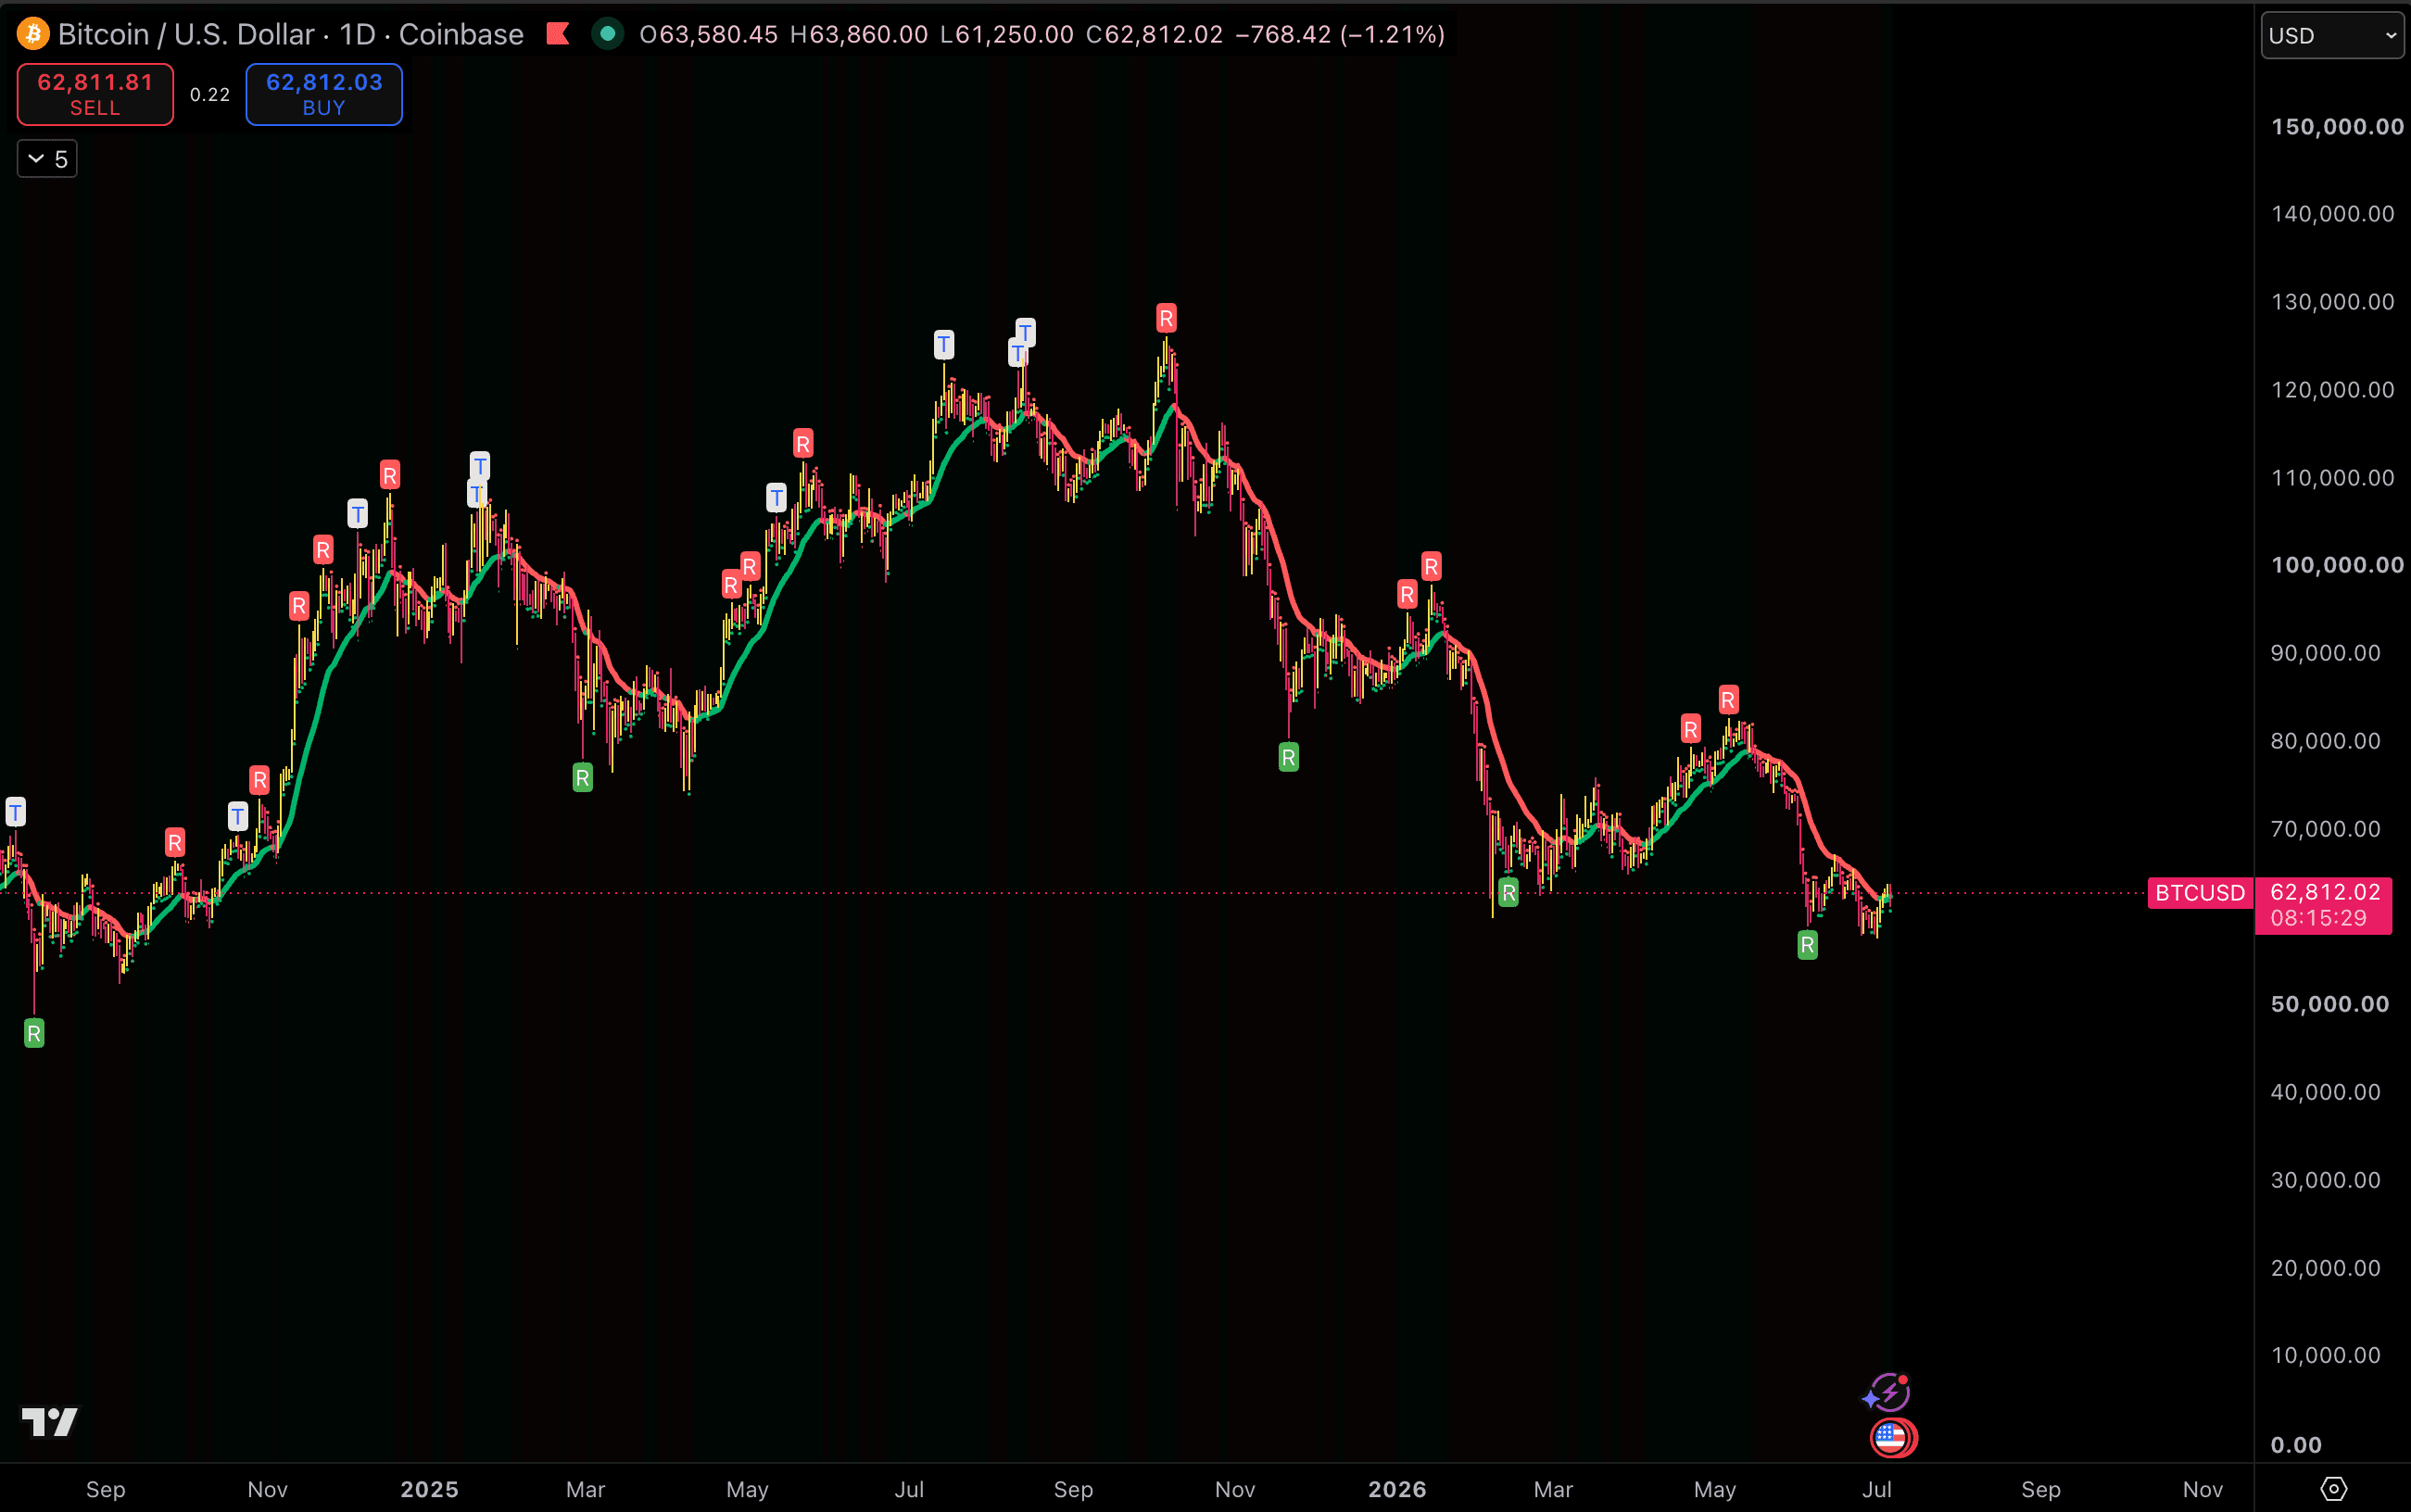Screen dimensions: 2411x1512
Task: Click the Bitcoin / U.S. Dollar symbol title
Action: (x=186, y=34)
